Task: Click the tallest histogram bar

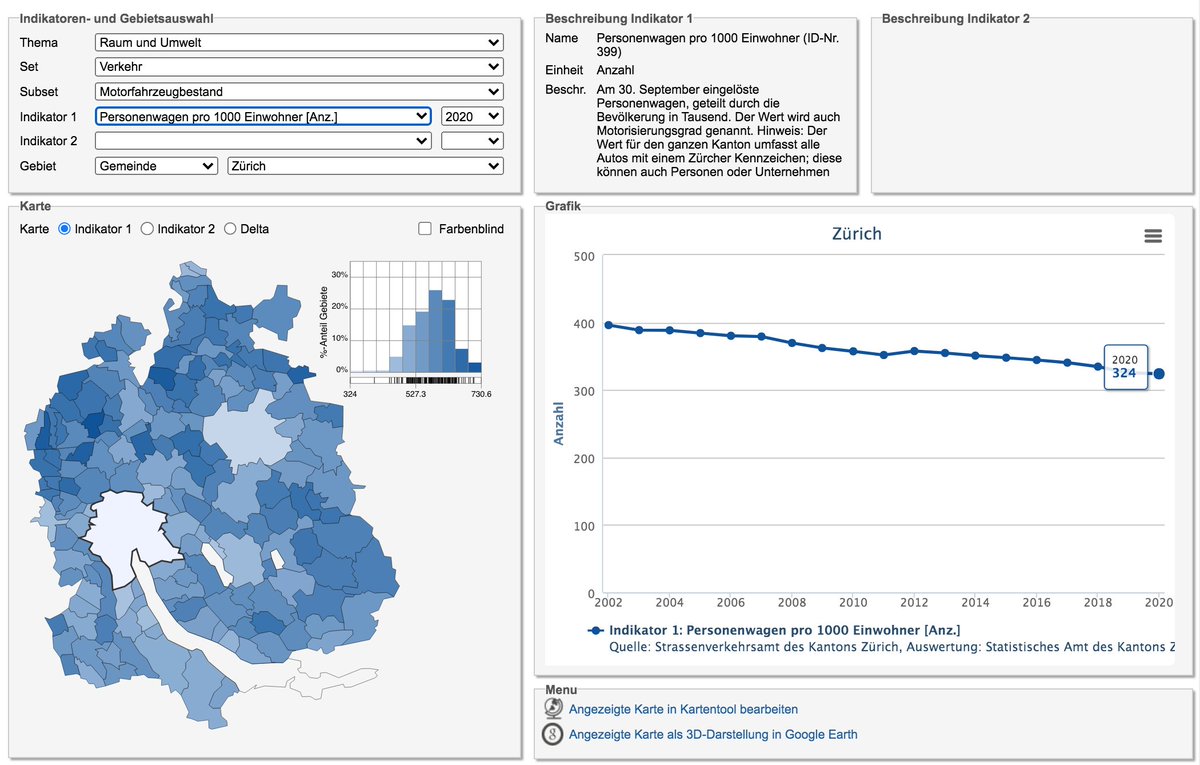Action: point(436,331)
